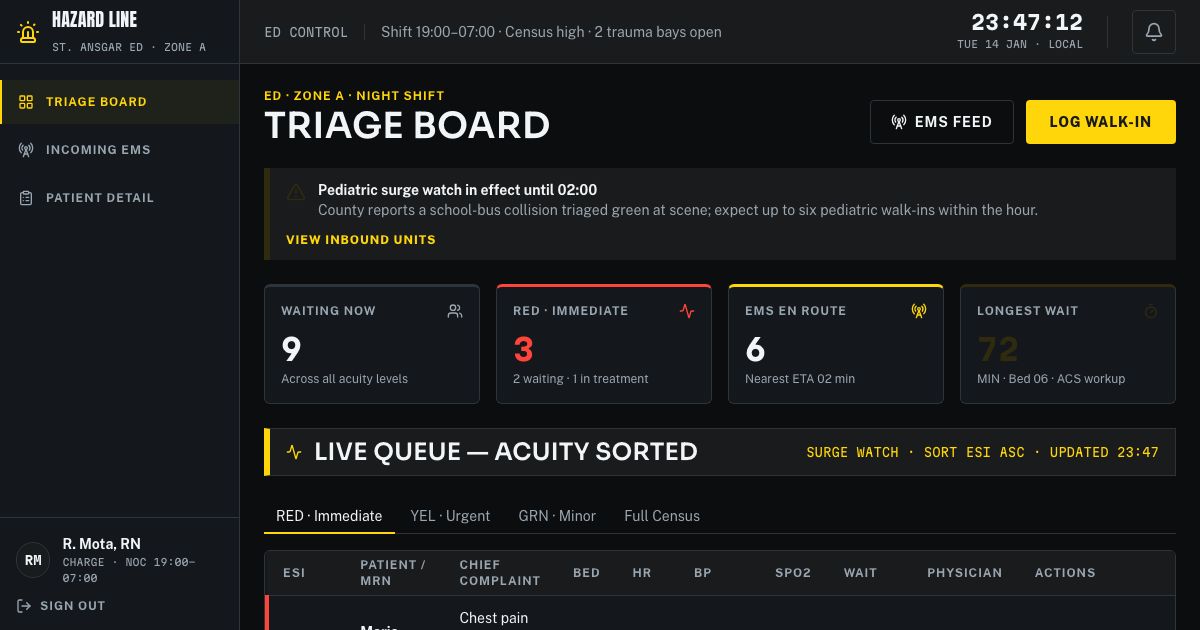The image size is (1200, 630).
Task: Open the EMS Feed button
Action: tap(942, 122)
